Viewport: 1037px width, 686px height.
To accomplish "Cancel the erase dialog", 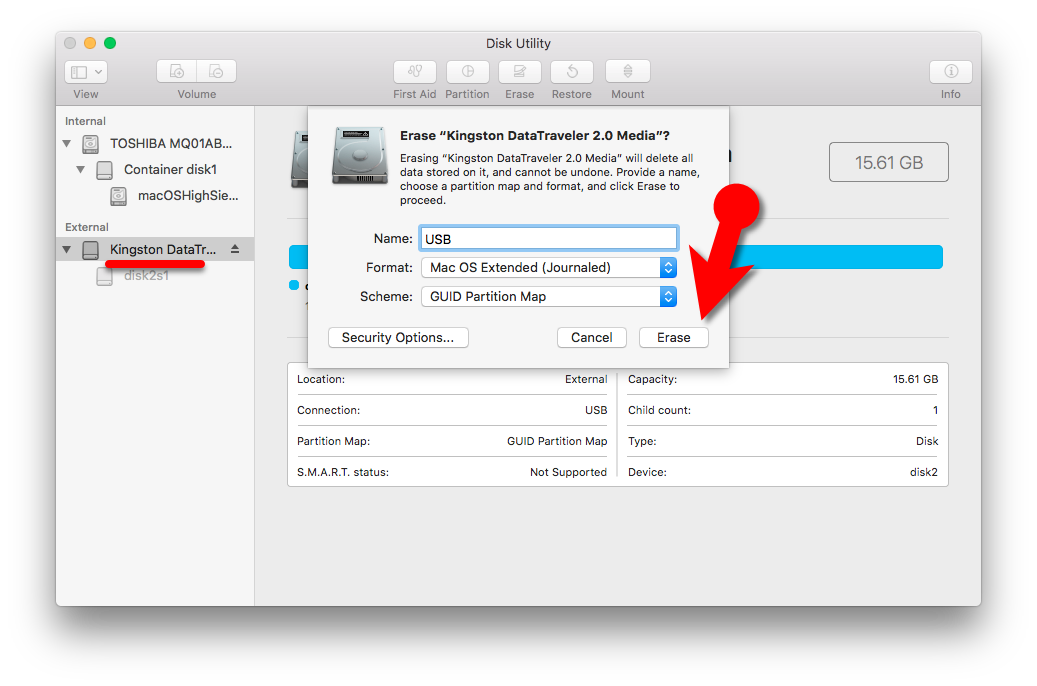I will [591, 337].
